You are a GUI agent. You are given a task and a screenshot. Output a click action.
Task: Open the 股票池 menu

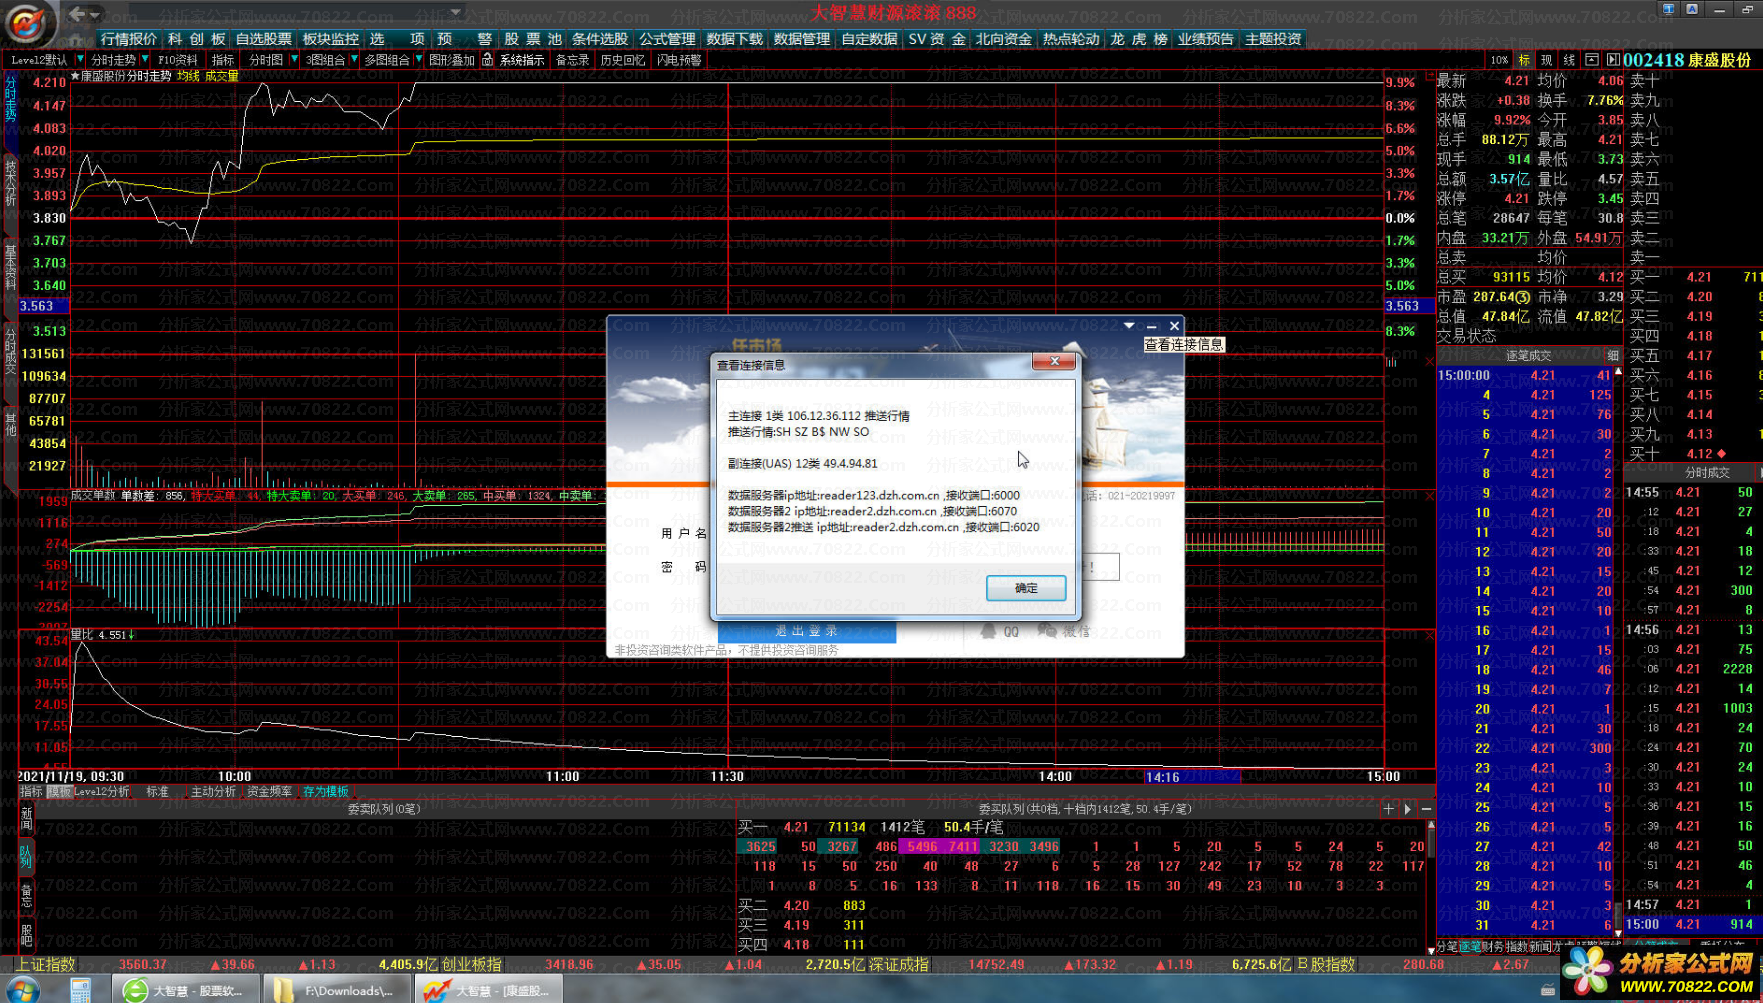(x=533, y=39)
